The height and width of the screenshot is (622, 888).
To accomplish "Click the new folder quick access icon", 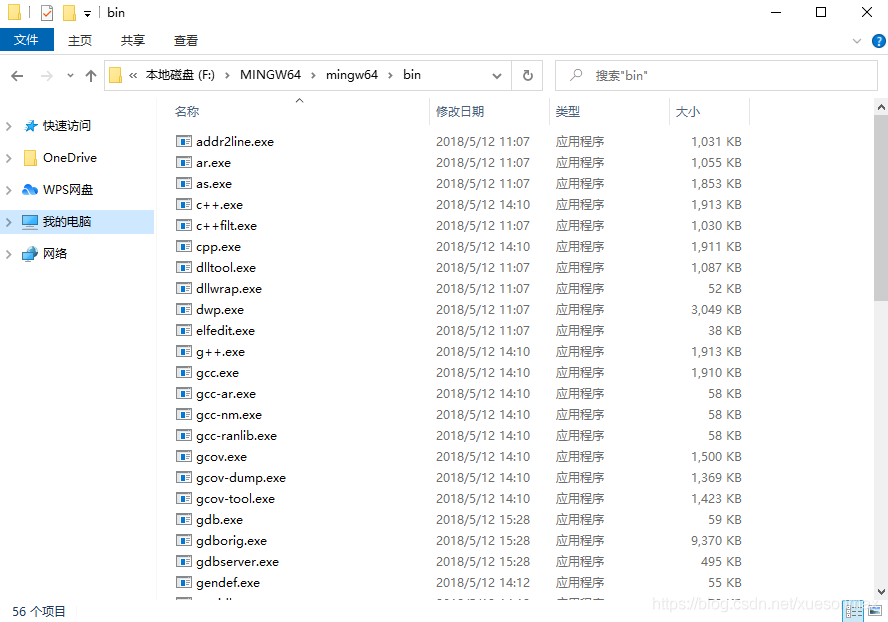I will (69, 12).
